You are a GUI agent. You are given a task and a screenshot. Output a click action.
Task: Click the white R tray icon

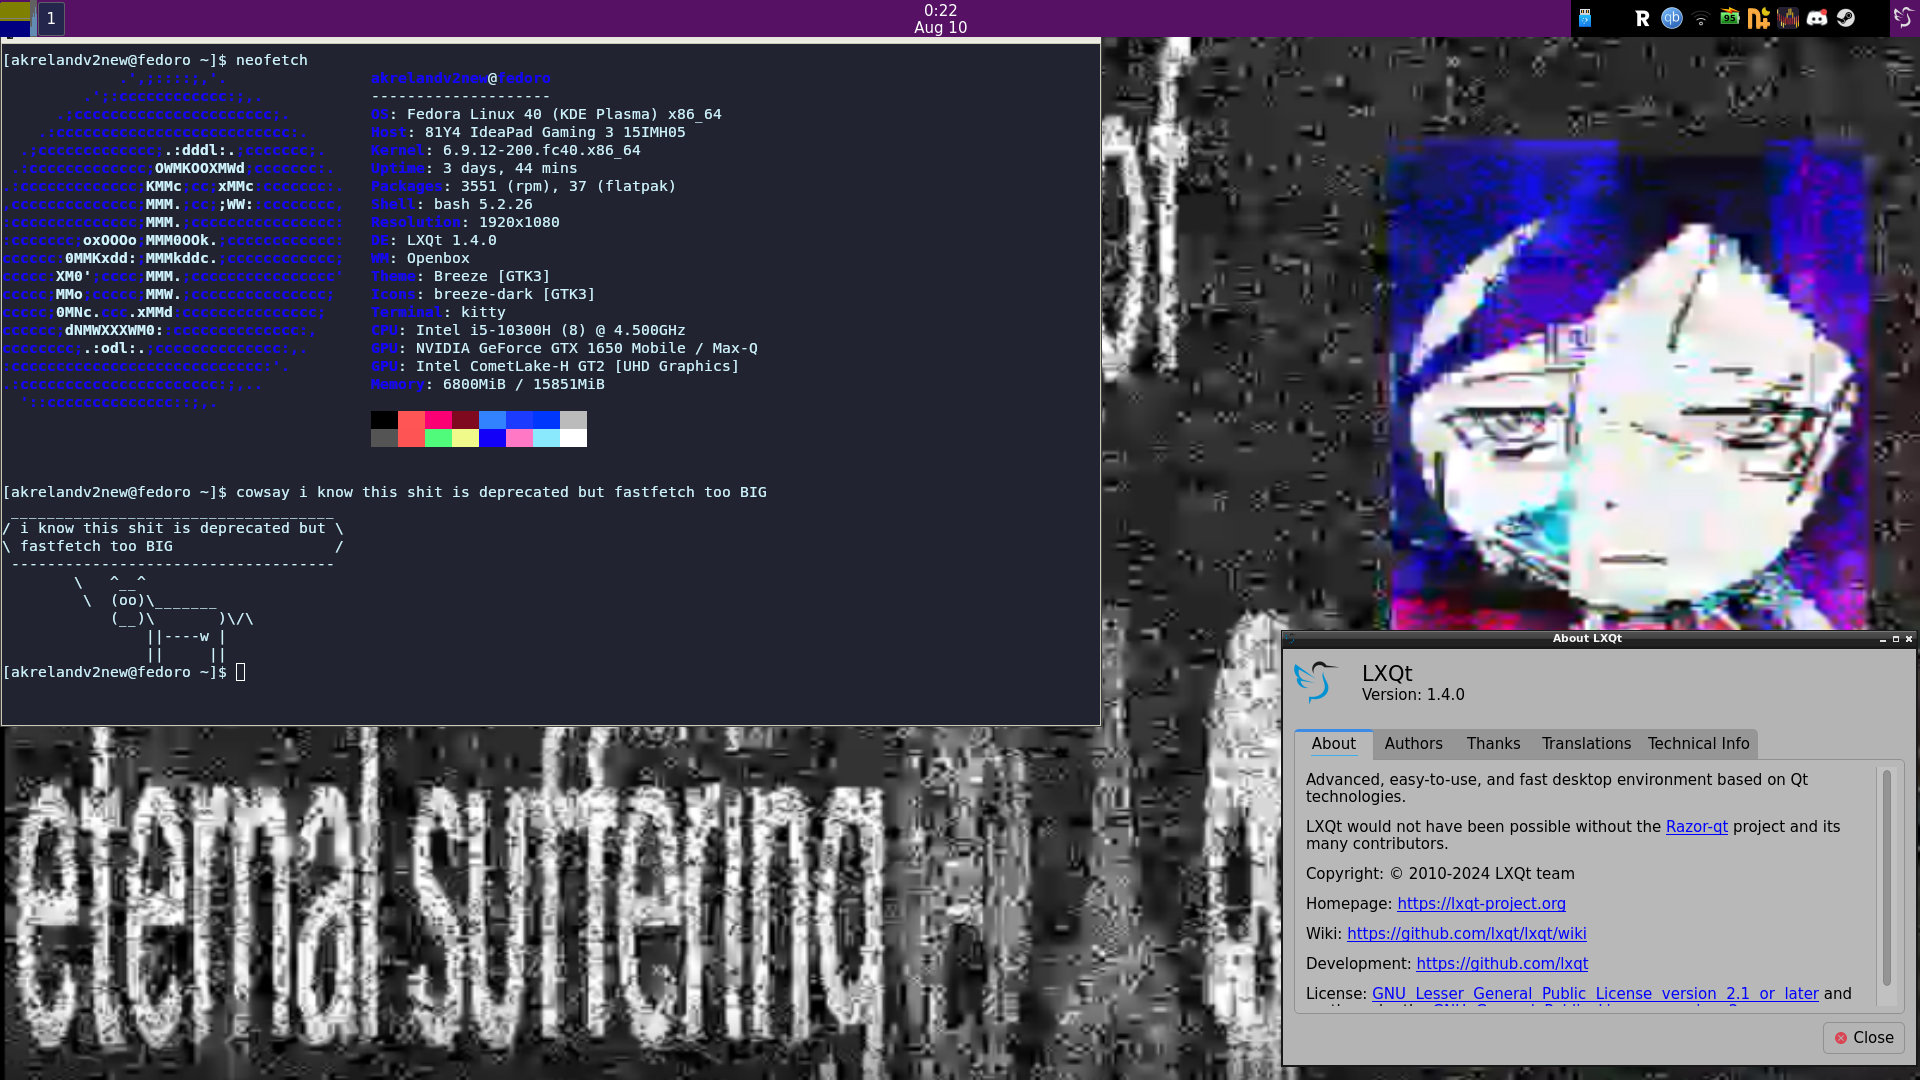click(1642, 18)
